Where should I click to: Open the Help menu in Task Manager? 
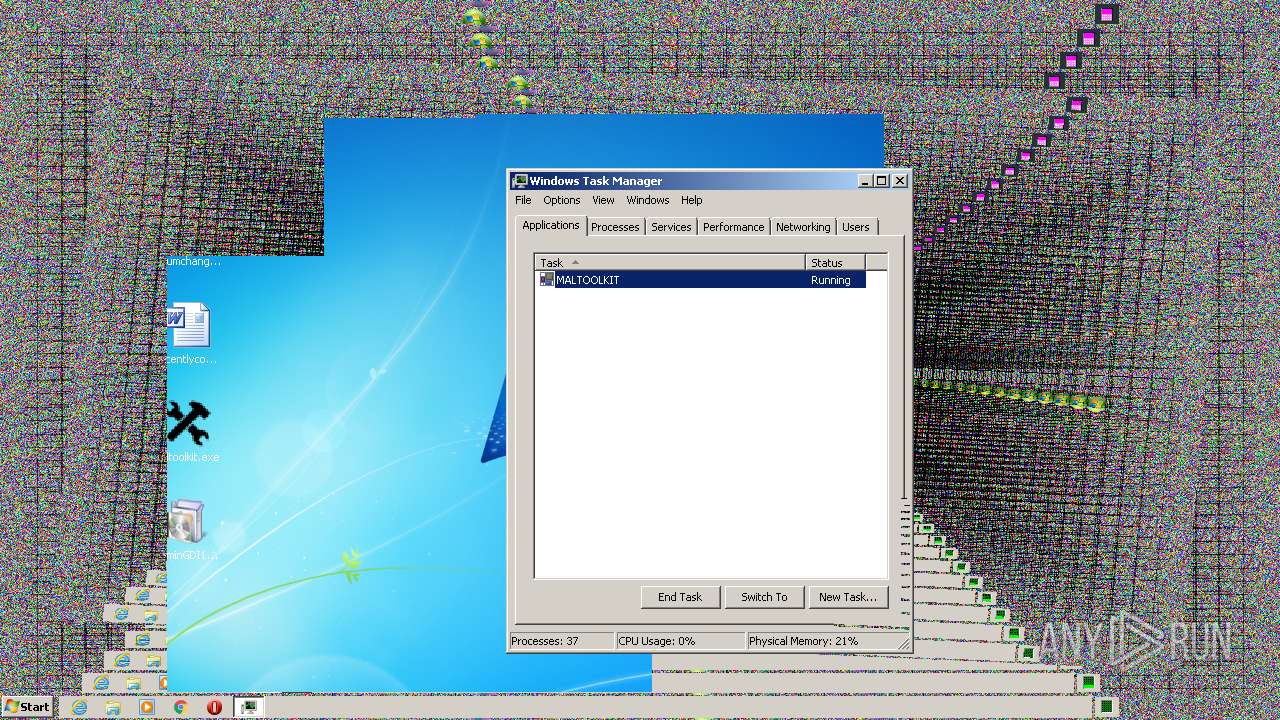pos(692,200)
